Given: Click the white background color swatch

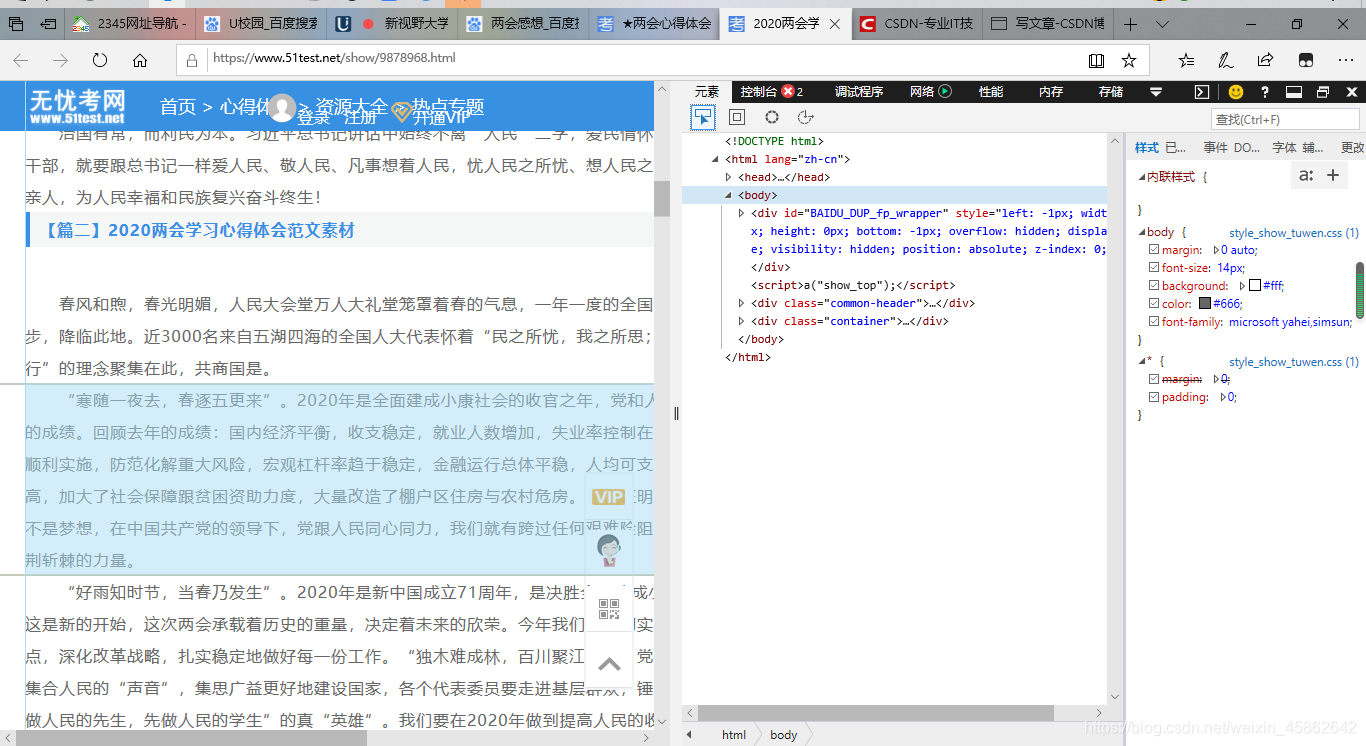Looking at the screenshot, I should 1254,286.
